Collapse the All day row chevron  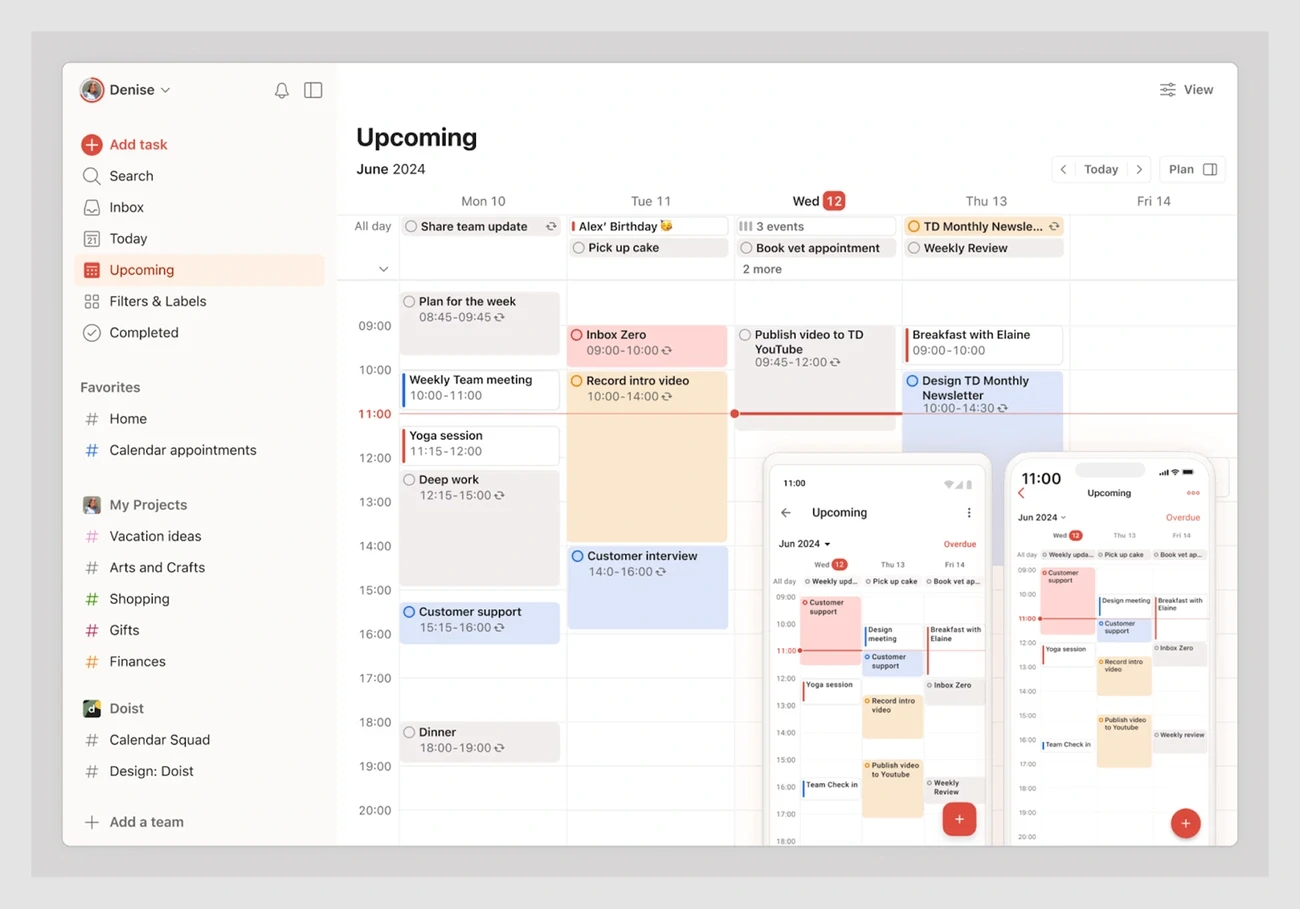coord(383,268)
